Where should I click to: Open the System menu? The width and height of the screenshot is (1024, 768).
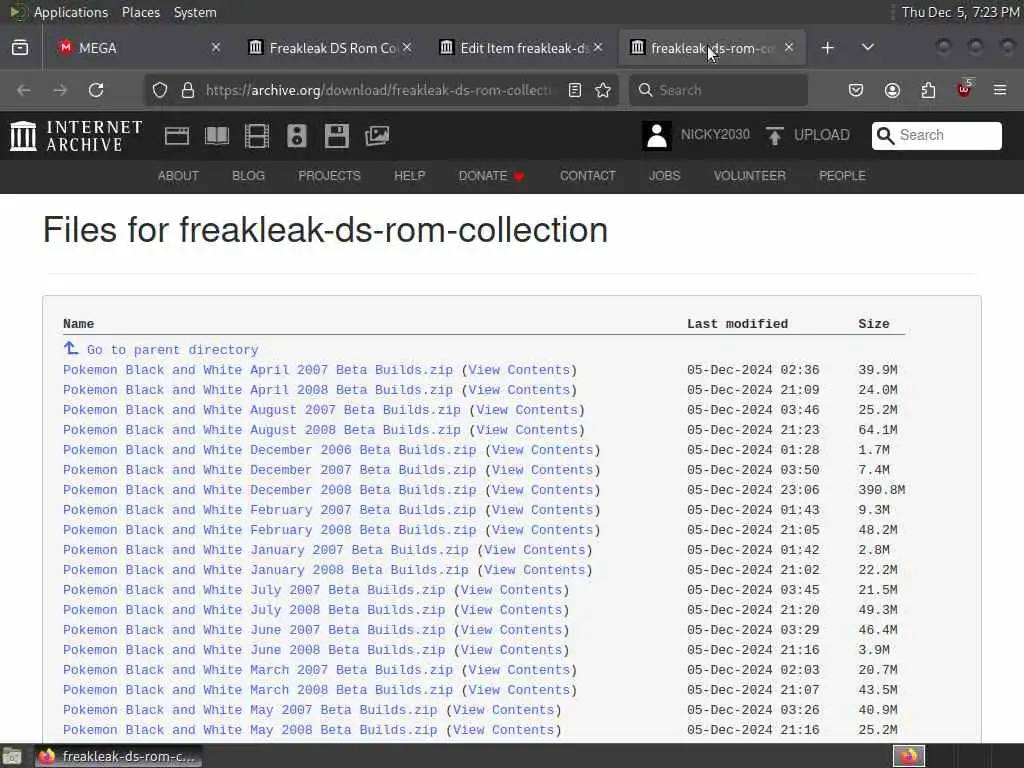(x=195, y=12)
